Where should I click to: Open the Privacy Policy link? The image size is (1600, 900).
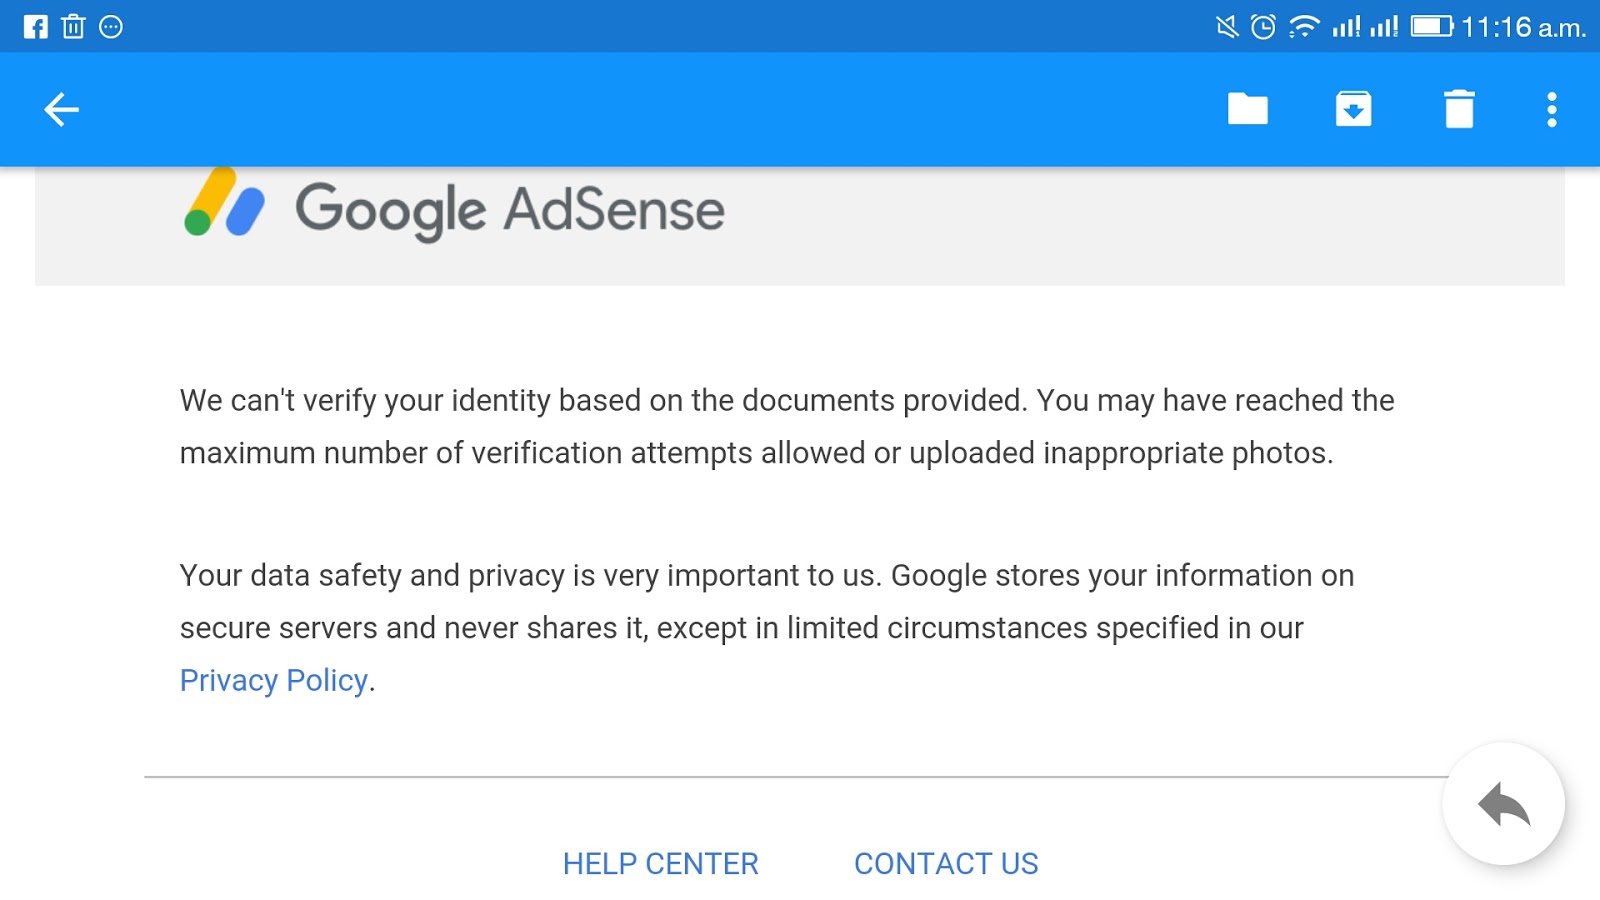coord(273,680)
